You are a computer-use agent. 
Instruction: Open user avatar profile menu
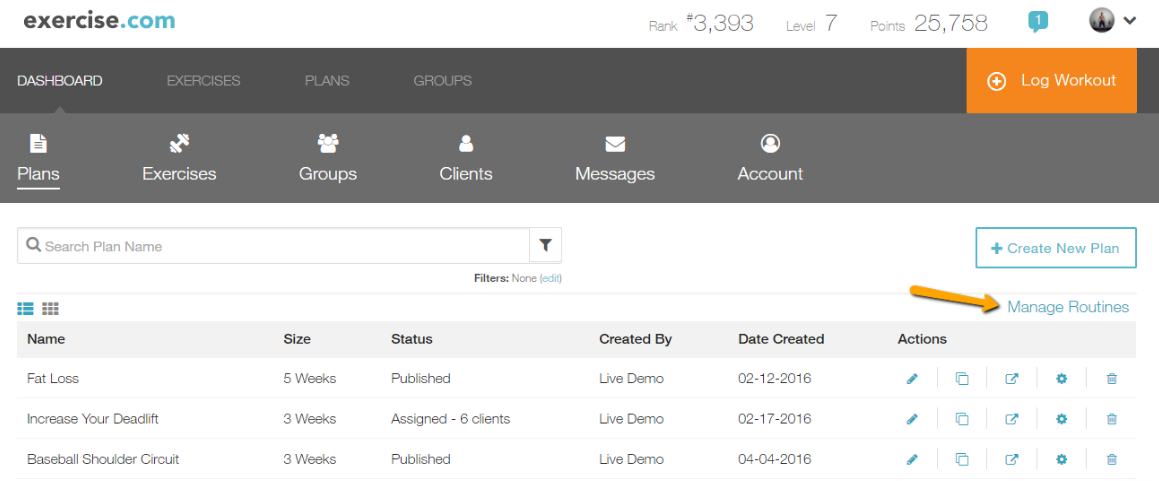point(1112,21)
